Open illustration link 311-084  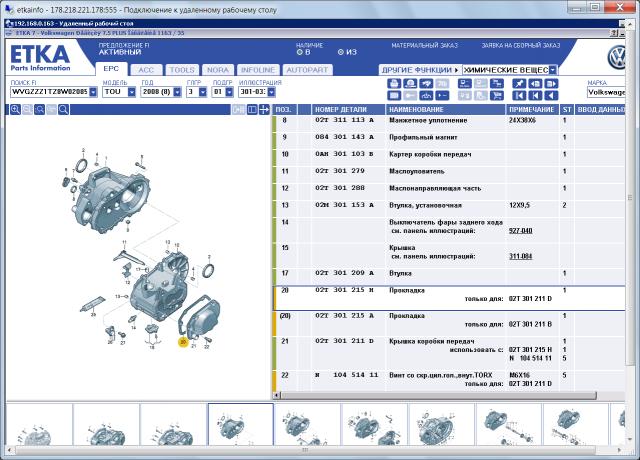coord(520,256)
